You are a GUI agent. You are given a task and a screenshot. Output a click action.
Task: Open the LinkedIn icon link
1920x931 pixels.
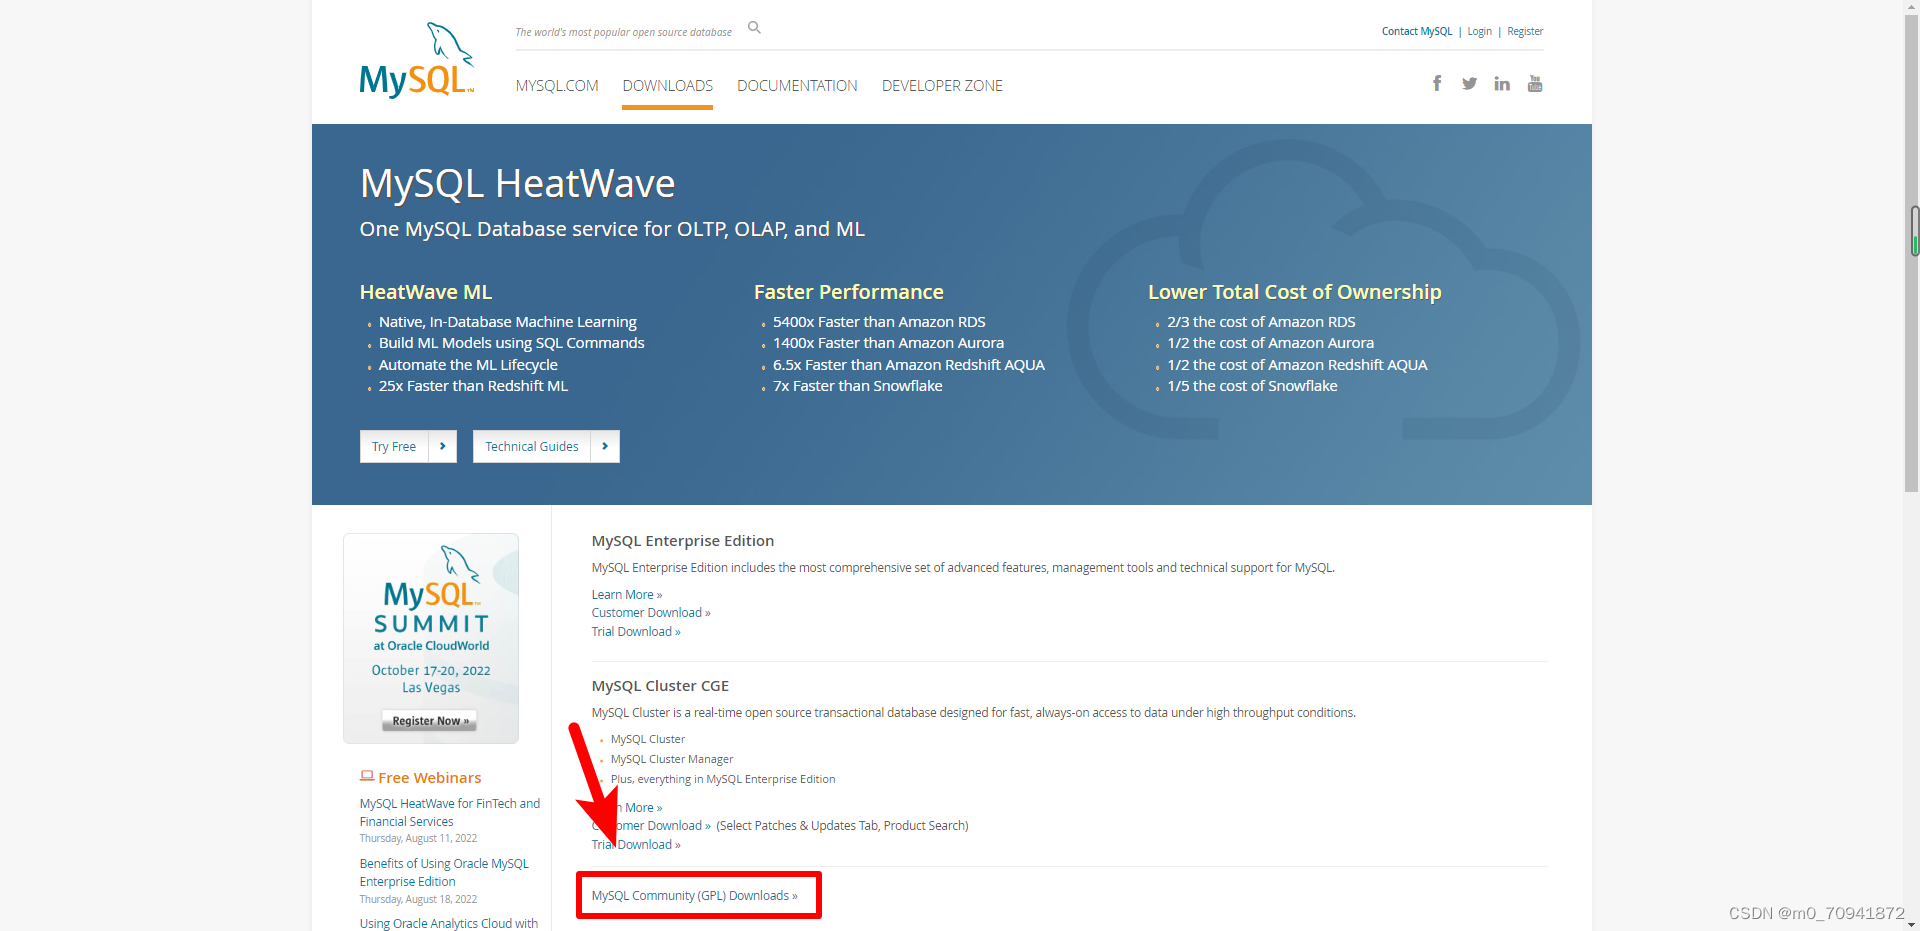click(1502, 84)
